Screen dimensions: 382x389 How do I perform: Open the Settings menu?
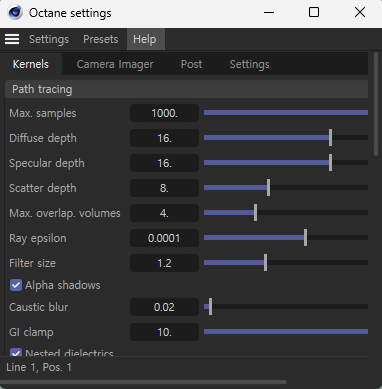[49, 39]
